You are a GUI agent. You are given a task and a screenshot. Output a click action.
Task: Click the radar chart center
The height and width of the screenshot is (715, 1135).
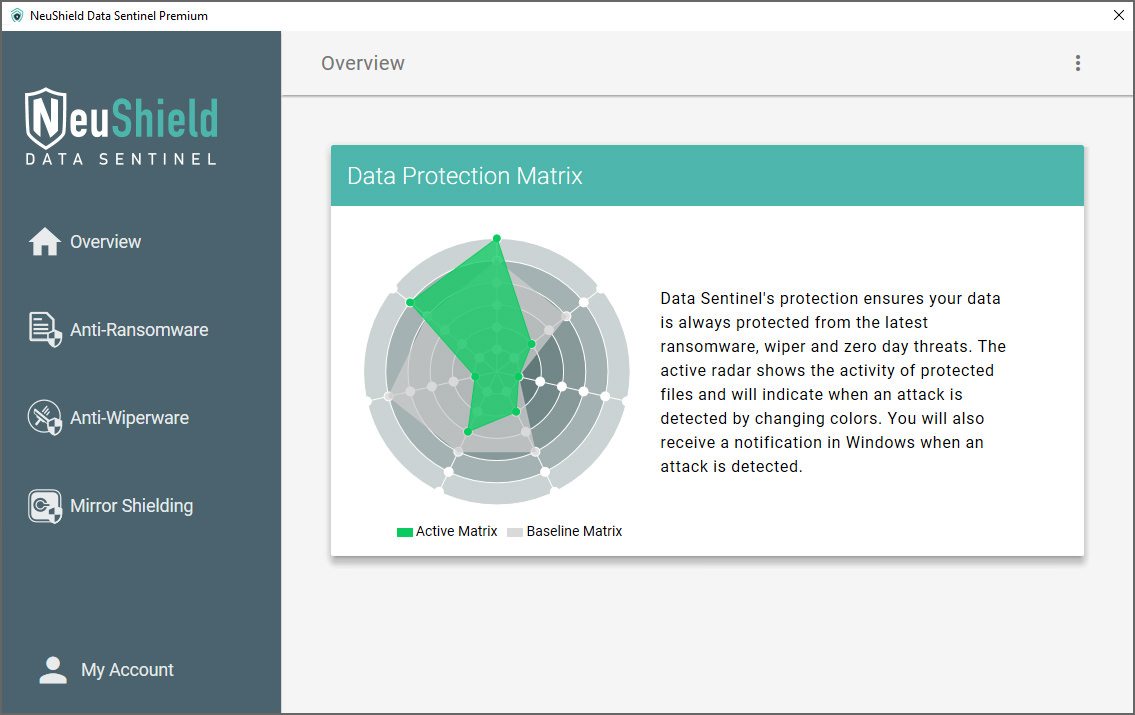pos(497,371)
